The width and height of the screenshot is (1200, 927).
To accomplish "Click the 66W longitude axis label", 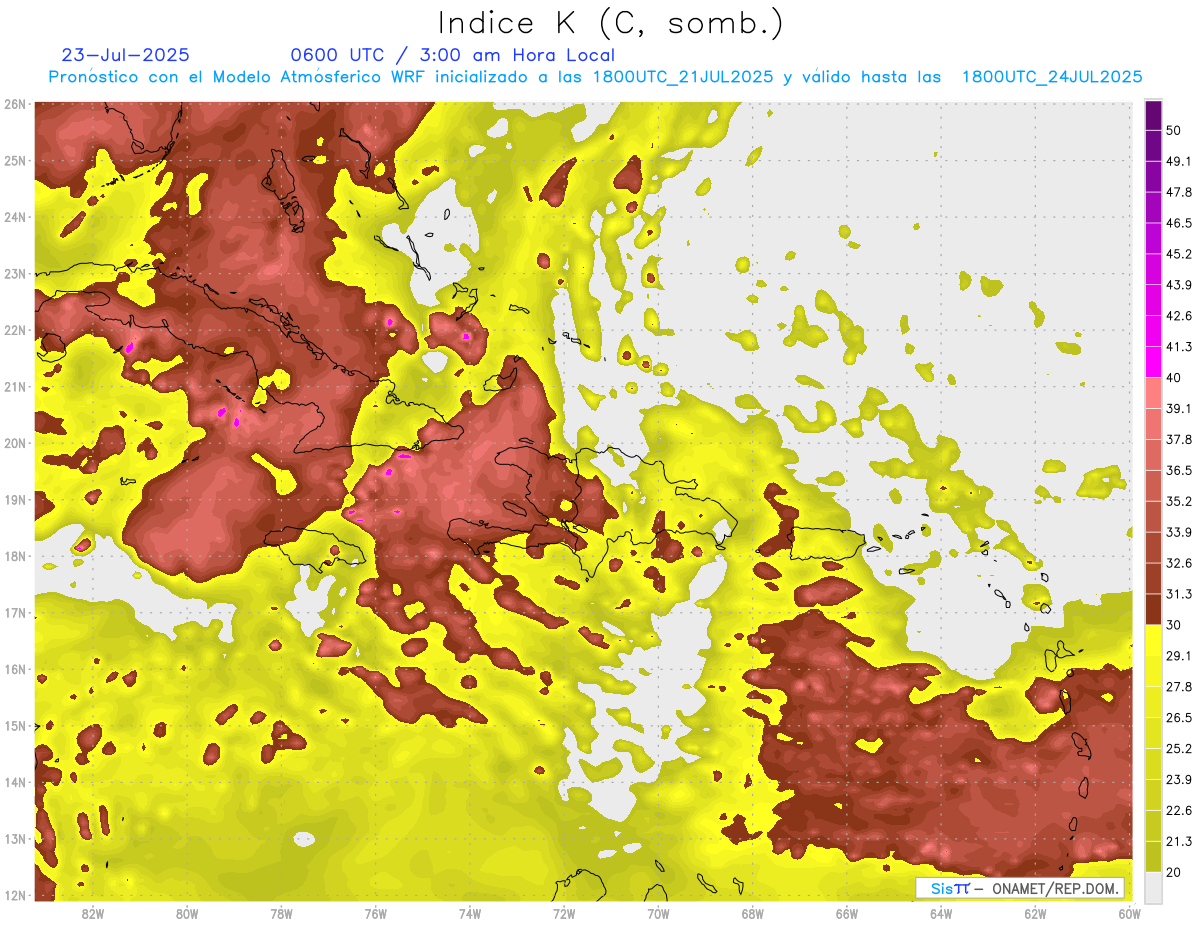I will [847, 914].
